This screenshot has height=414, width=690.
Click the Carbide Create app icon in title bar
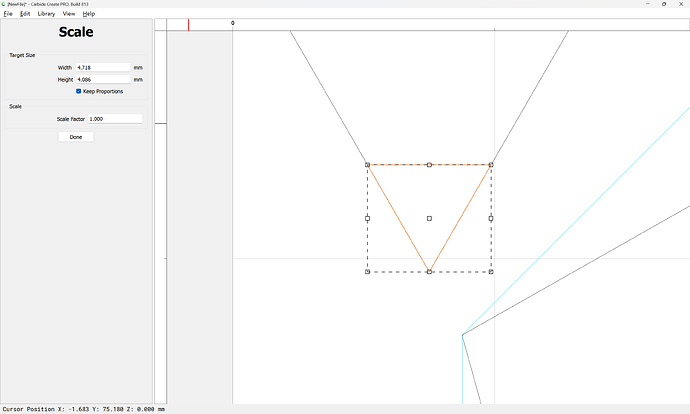(x=4, y=4)
